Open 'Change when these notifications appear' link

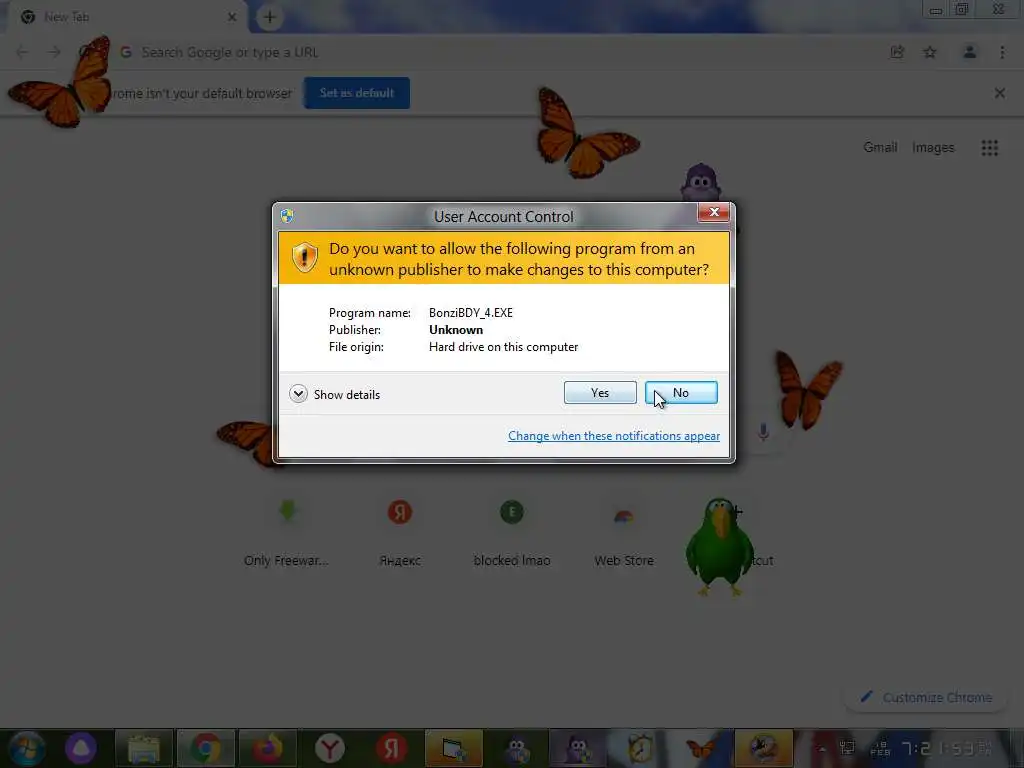click(614, 436)
